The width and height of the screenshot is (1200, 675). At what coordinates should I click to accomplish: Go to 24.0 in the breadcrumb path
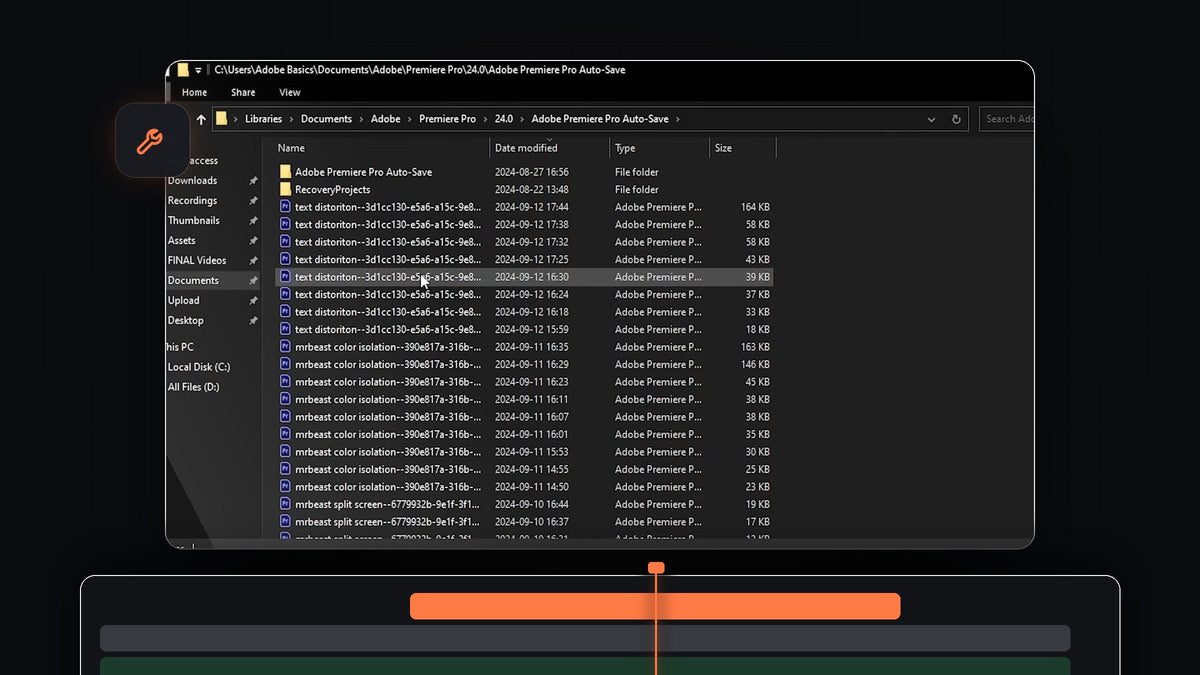click(503, 119)
